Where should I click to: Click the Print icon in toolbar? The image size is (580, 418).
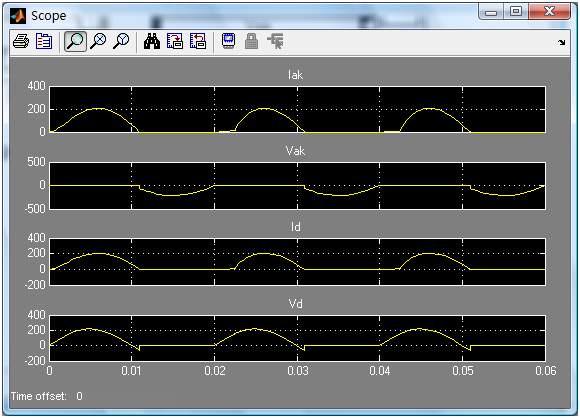click(x=21, y=41)
